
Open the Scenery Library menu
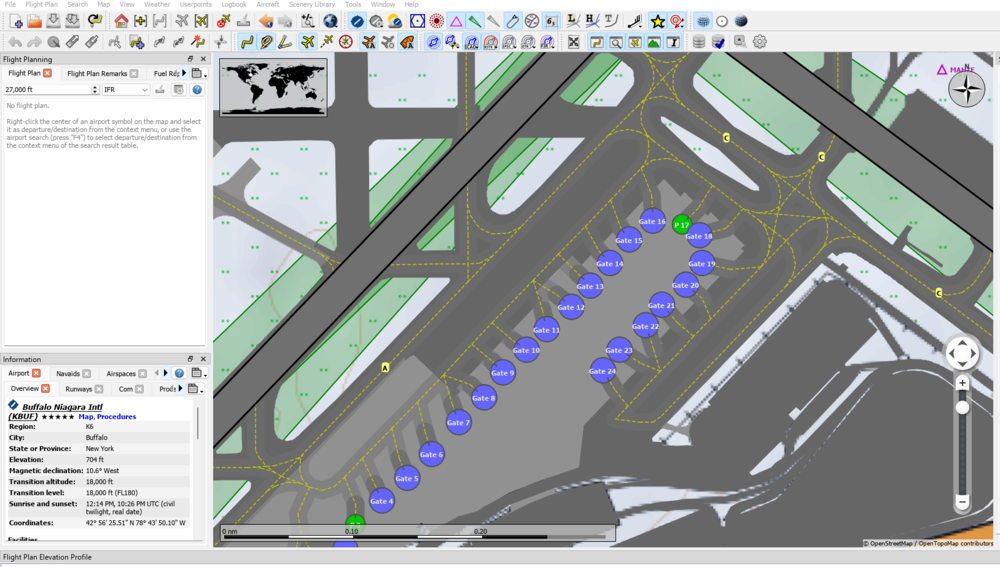312,5
